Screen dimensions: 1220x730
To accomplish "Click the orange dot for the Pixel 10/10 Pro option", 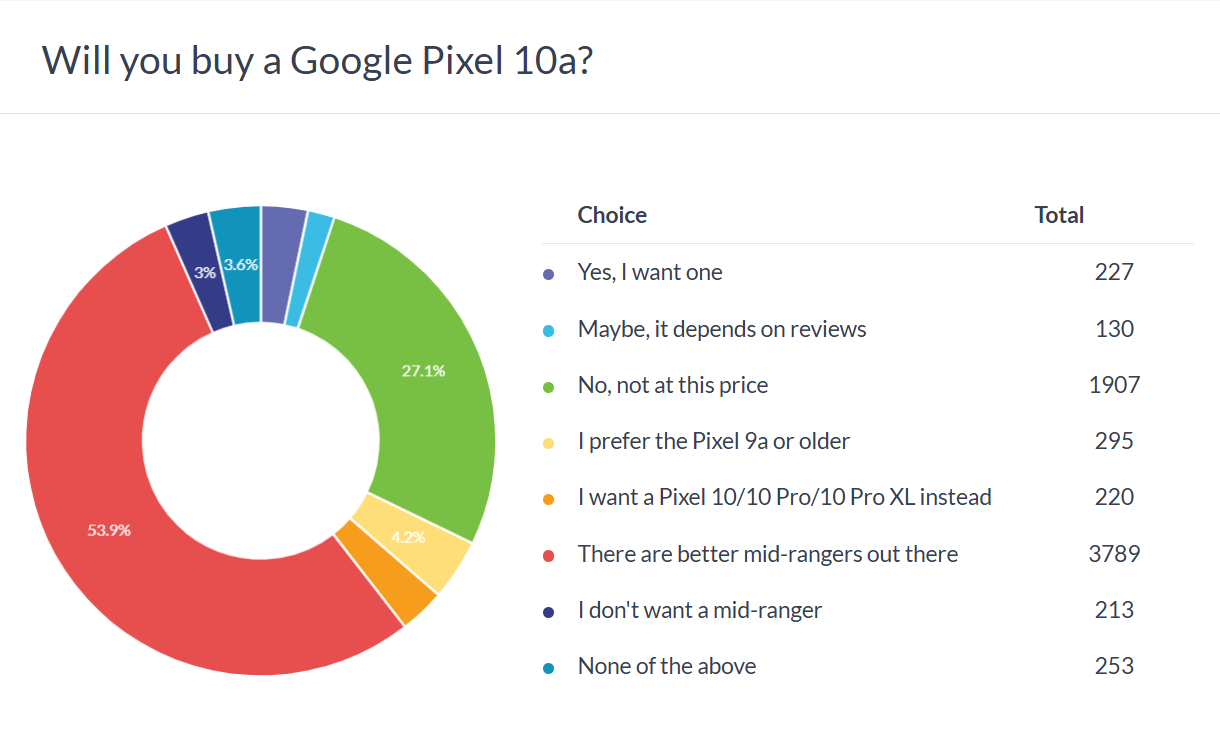I will 548,498.
